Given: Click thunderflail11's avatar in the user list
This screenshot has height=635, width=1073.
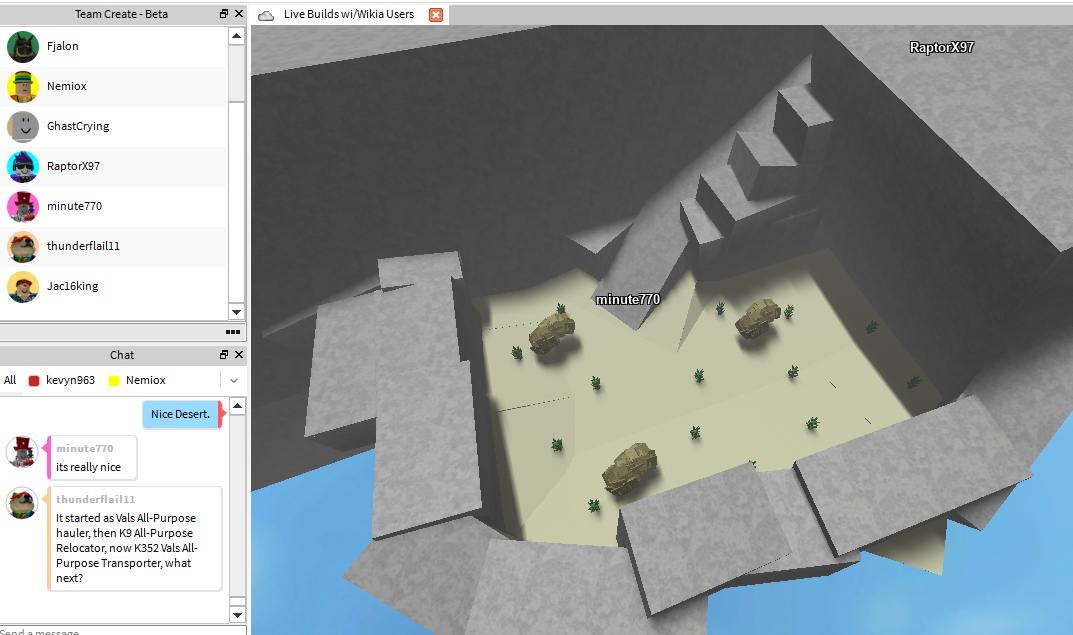Looking at the screenshot, I should [x=23, y=247].
